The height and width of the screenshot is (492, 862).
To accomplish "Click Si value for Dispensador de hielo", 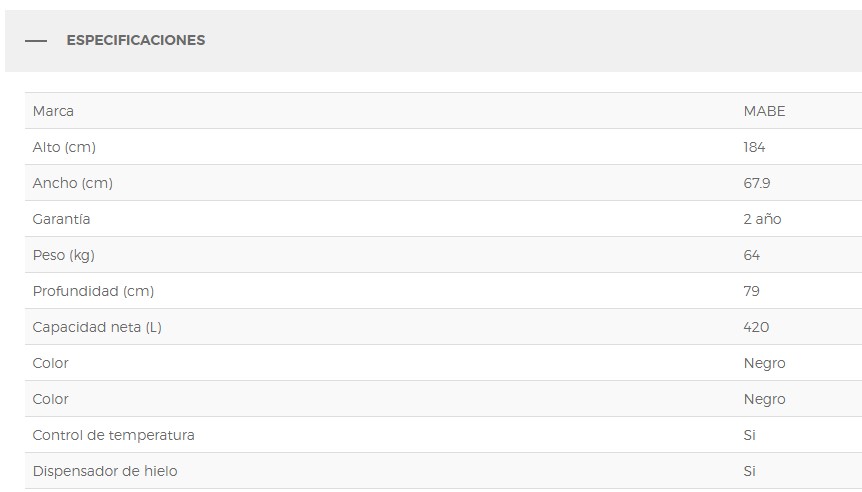I will (x=749, y=471).
